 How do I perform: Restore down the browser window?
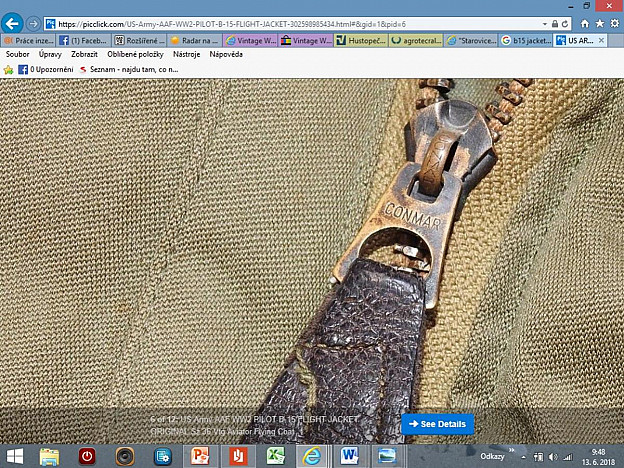pyautogui.click(x=587, y=6)
